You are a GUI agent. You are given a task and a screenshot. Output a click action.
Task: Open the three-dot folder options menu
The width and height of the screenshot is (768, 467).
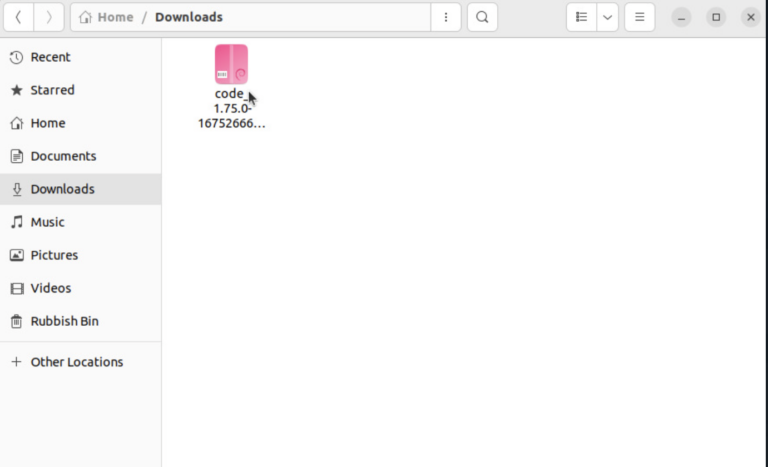pos(446,17)
